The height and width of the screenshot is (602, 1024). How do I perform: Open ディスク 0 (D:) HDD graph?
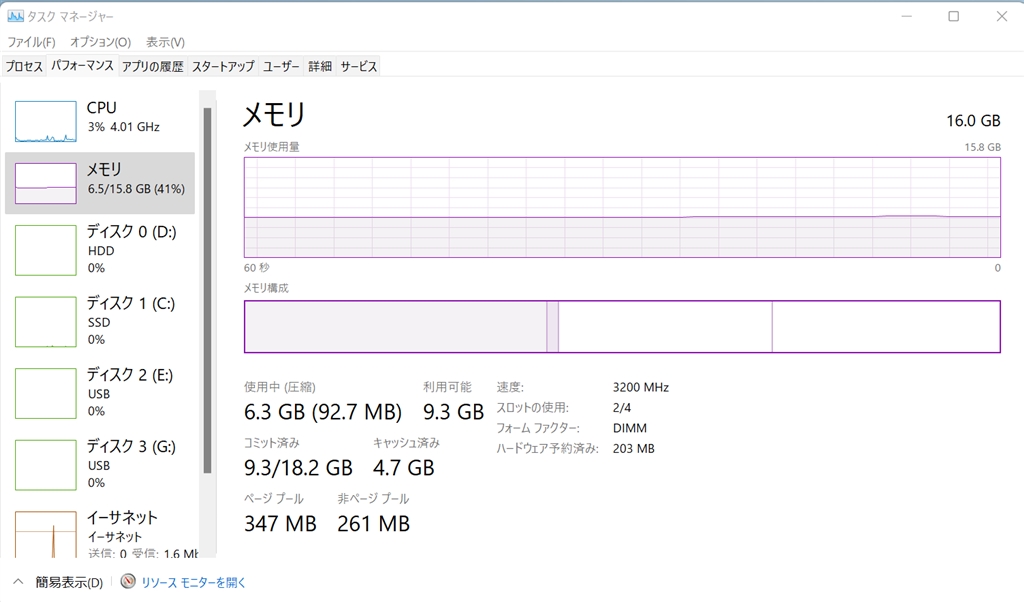pos(45,250)
